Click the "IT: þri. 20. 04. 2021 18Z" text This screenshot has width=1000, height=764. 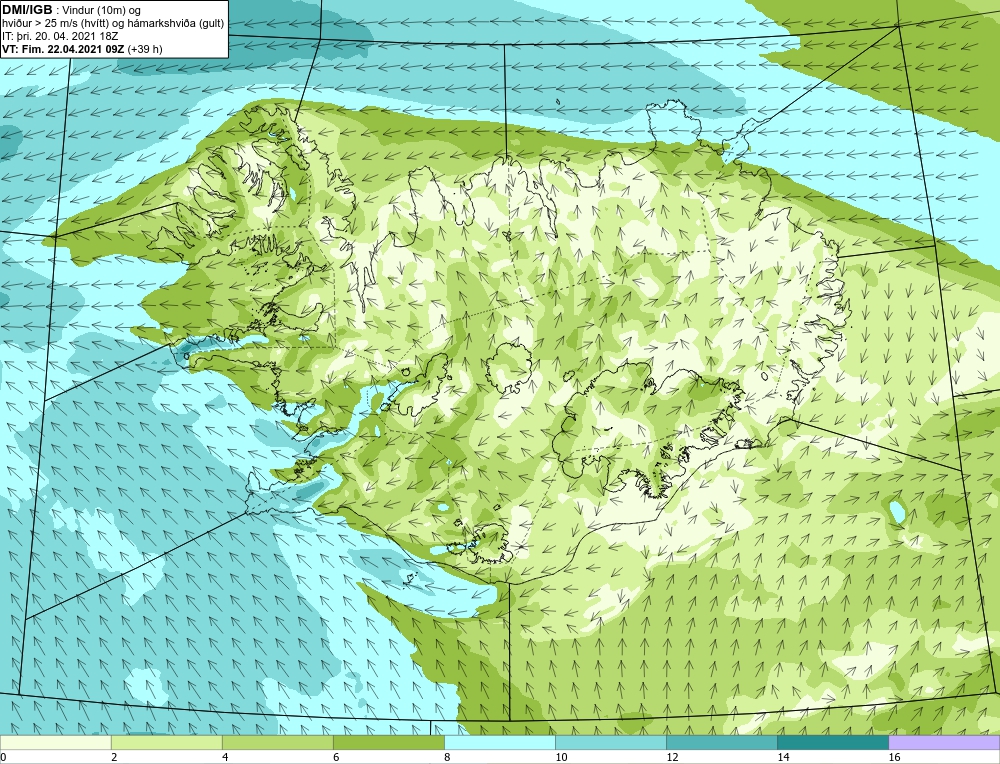coord(60,36)
